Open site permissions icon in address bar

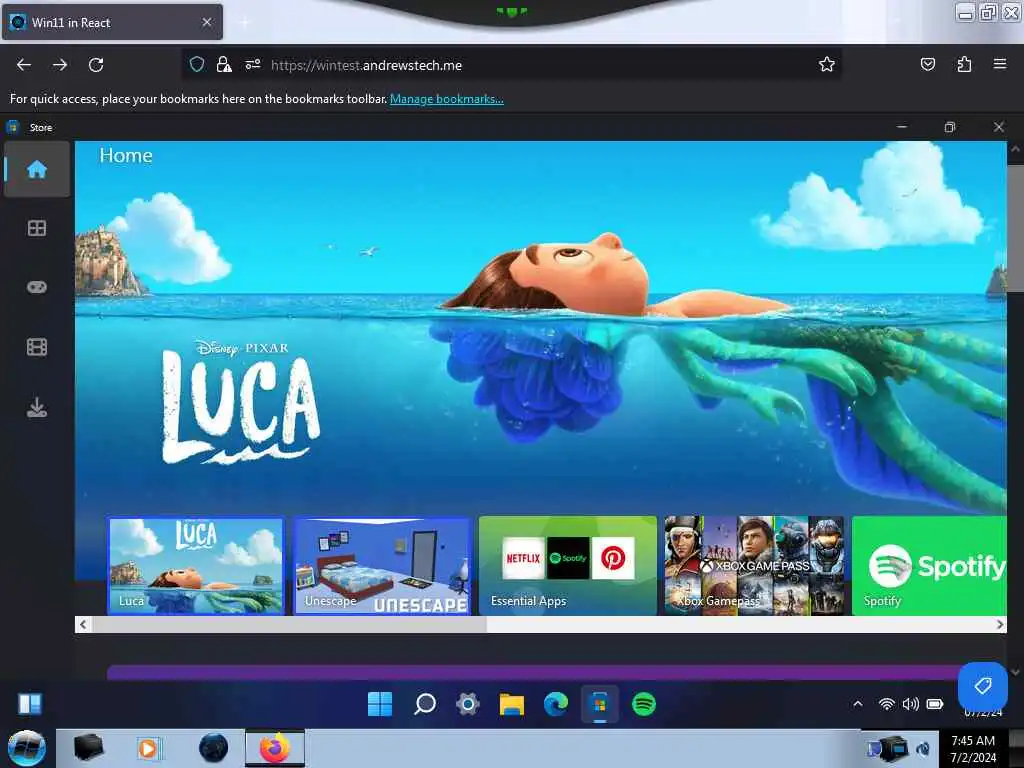(x=253, y=64)
